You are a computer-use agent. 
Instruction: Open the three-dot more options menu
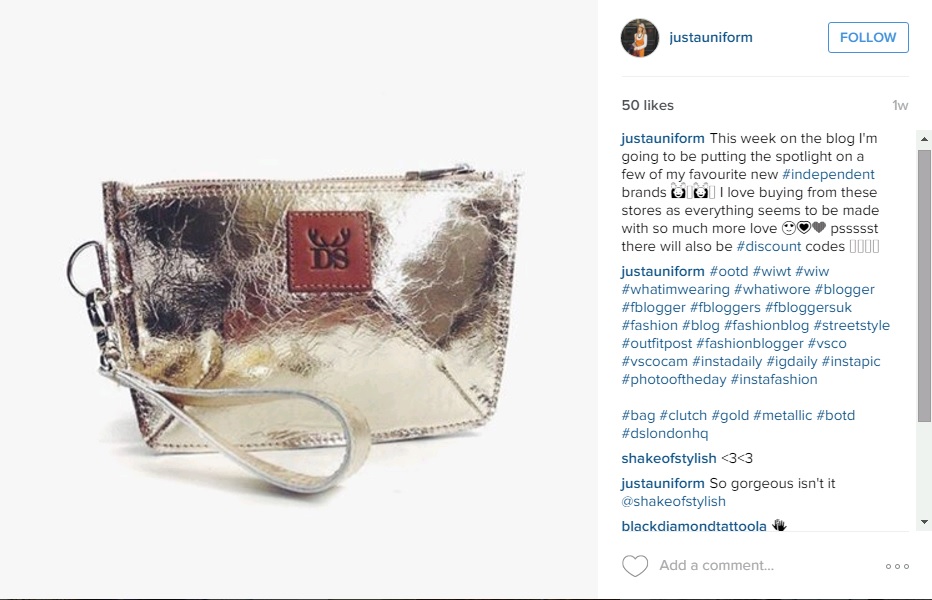coord(897,566)
